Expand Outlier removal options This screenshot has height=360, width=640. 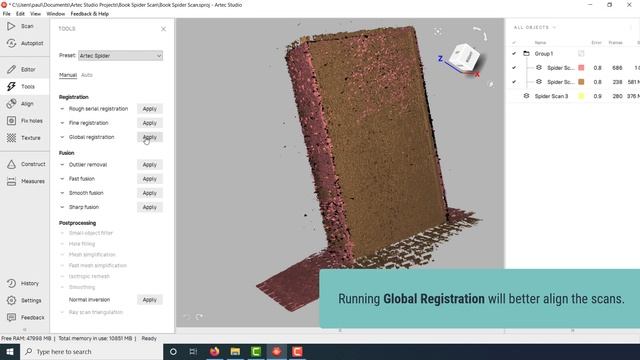62,165
